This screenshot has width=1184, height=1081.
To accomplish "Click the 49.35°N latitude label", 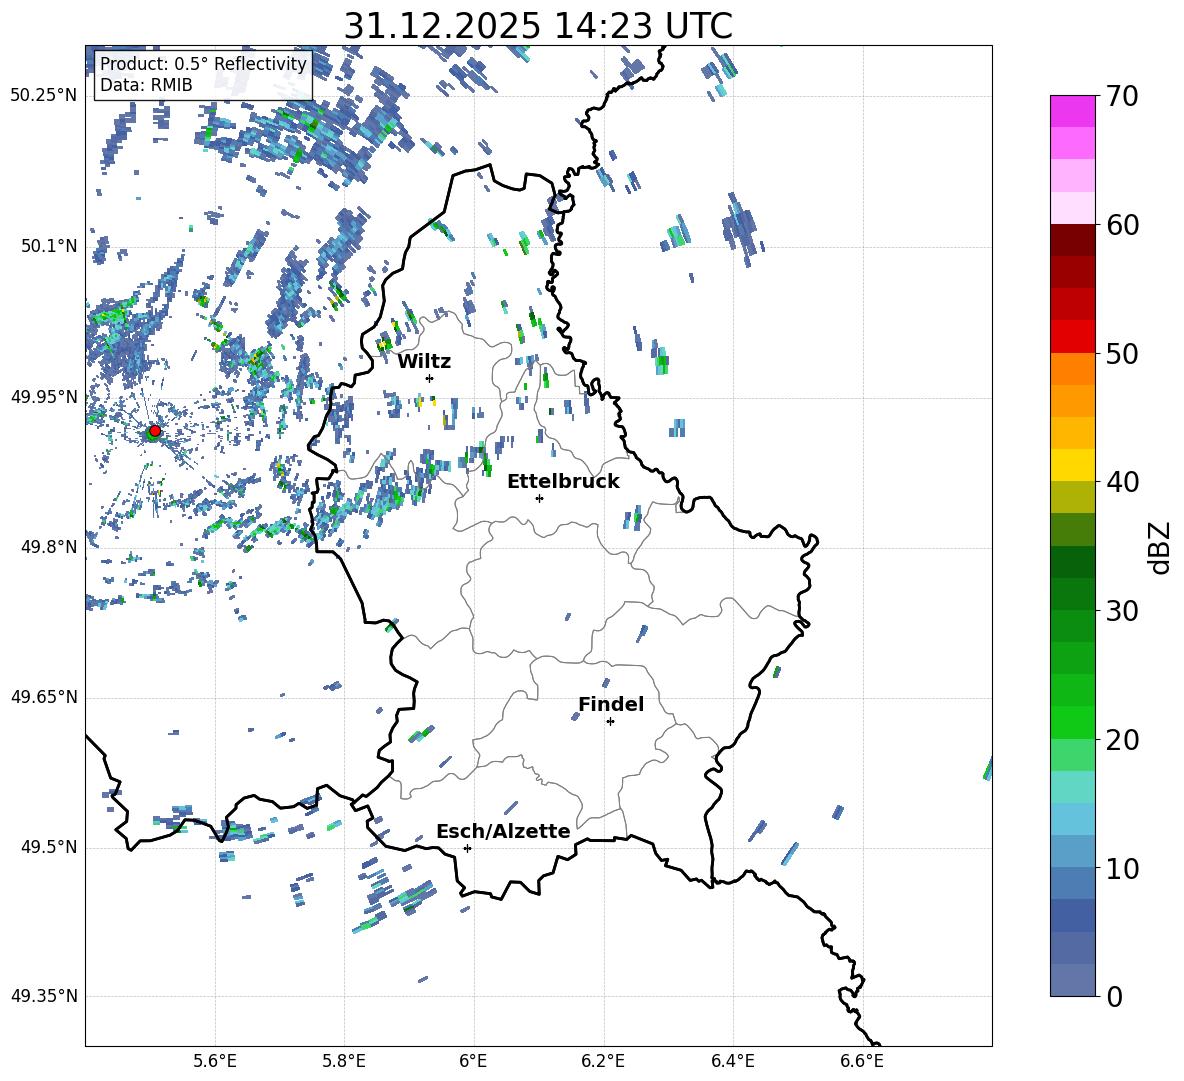I will tap(44, 996).
